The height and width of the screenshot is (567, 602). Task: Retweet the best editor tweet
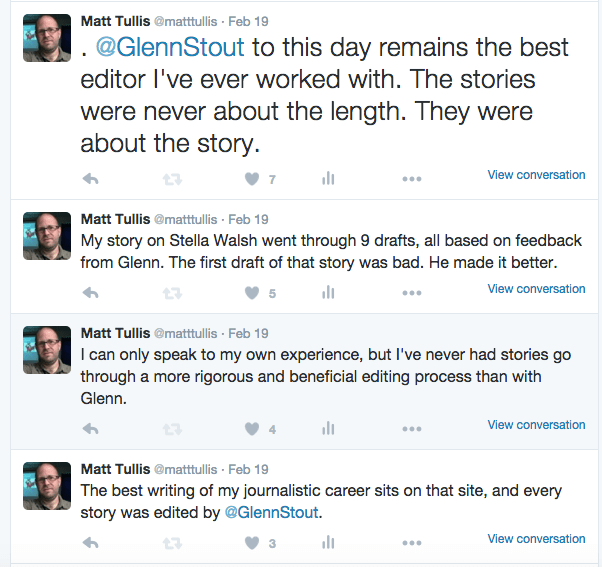171,179
